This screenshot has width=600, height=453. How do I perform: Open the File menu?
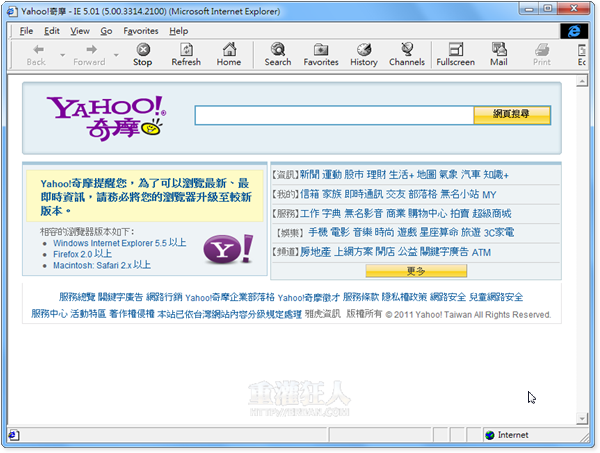pos(26,31)
